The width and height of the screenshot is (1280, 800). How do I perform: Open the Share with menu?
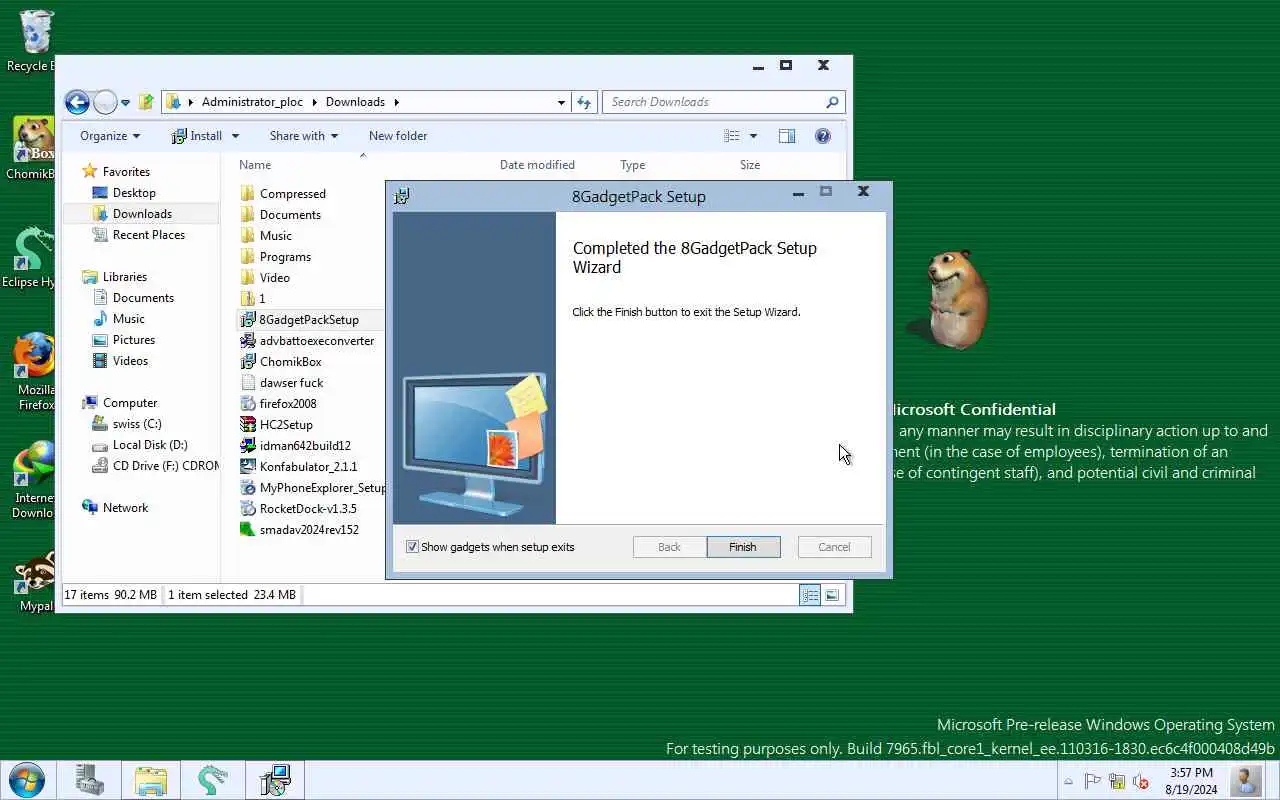303,136
